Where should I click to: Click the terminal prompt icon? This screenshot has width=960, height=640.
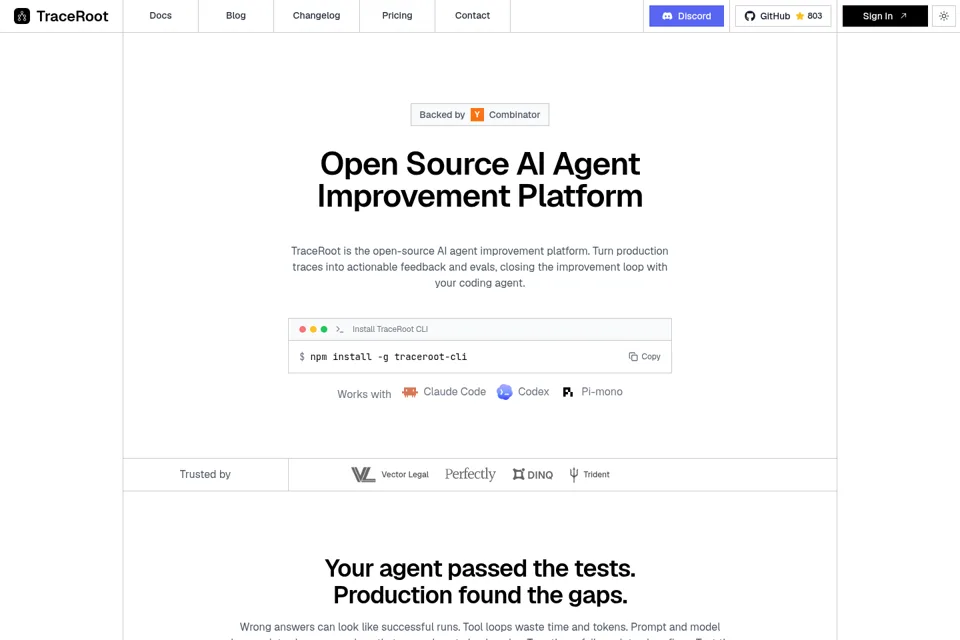click(x=339, y=329)
